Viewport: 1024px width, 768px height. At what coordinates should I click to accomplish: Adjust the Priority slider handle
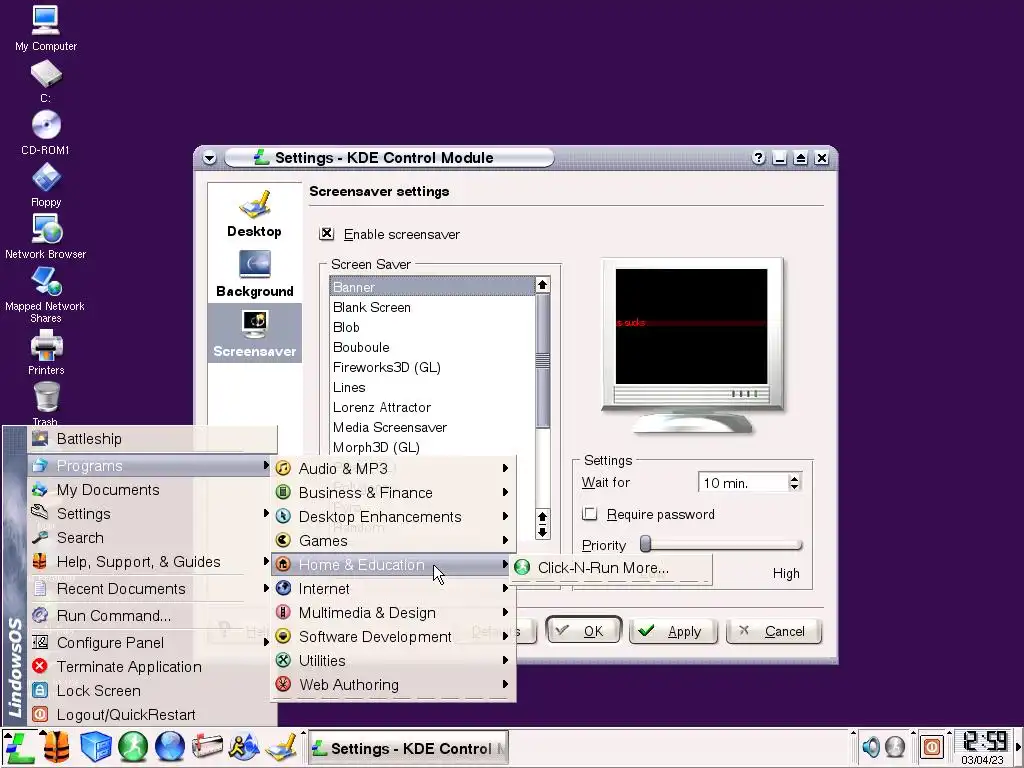(645, 543)
